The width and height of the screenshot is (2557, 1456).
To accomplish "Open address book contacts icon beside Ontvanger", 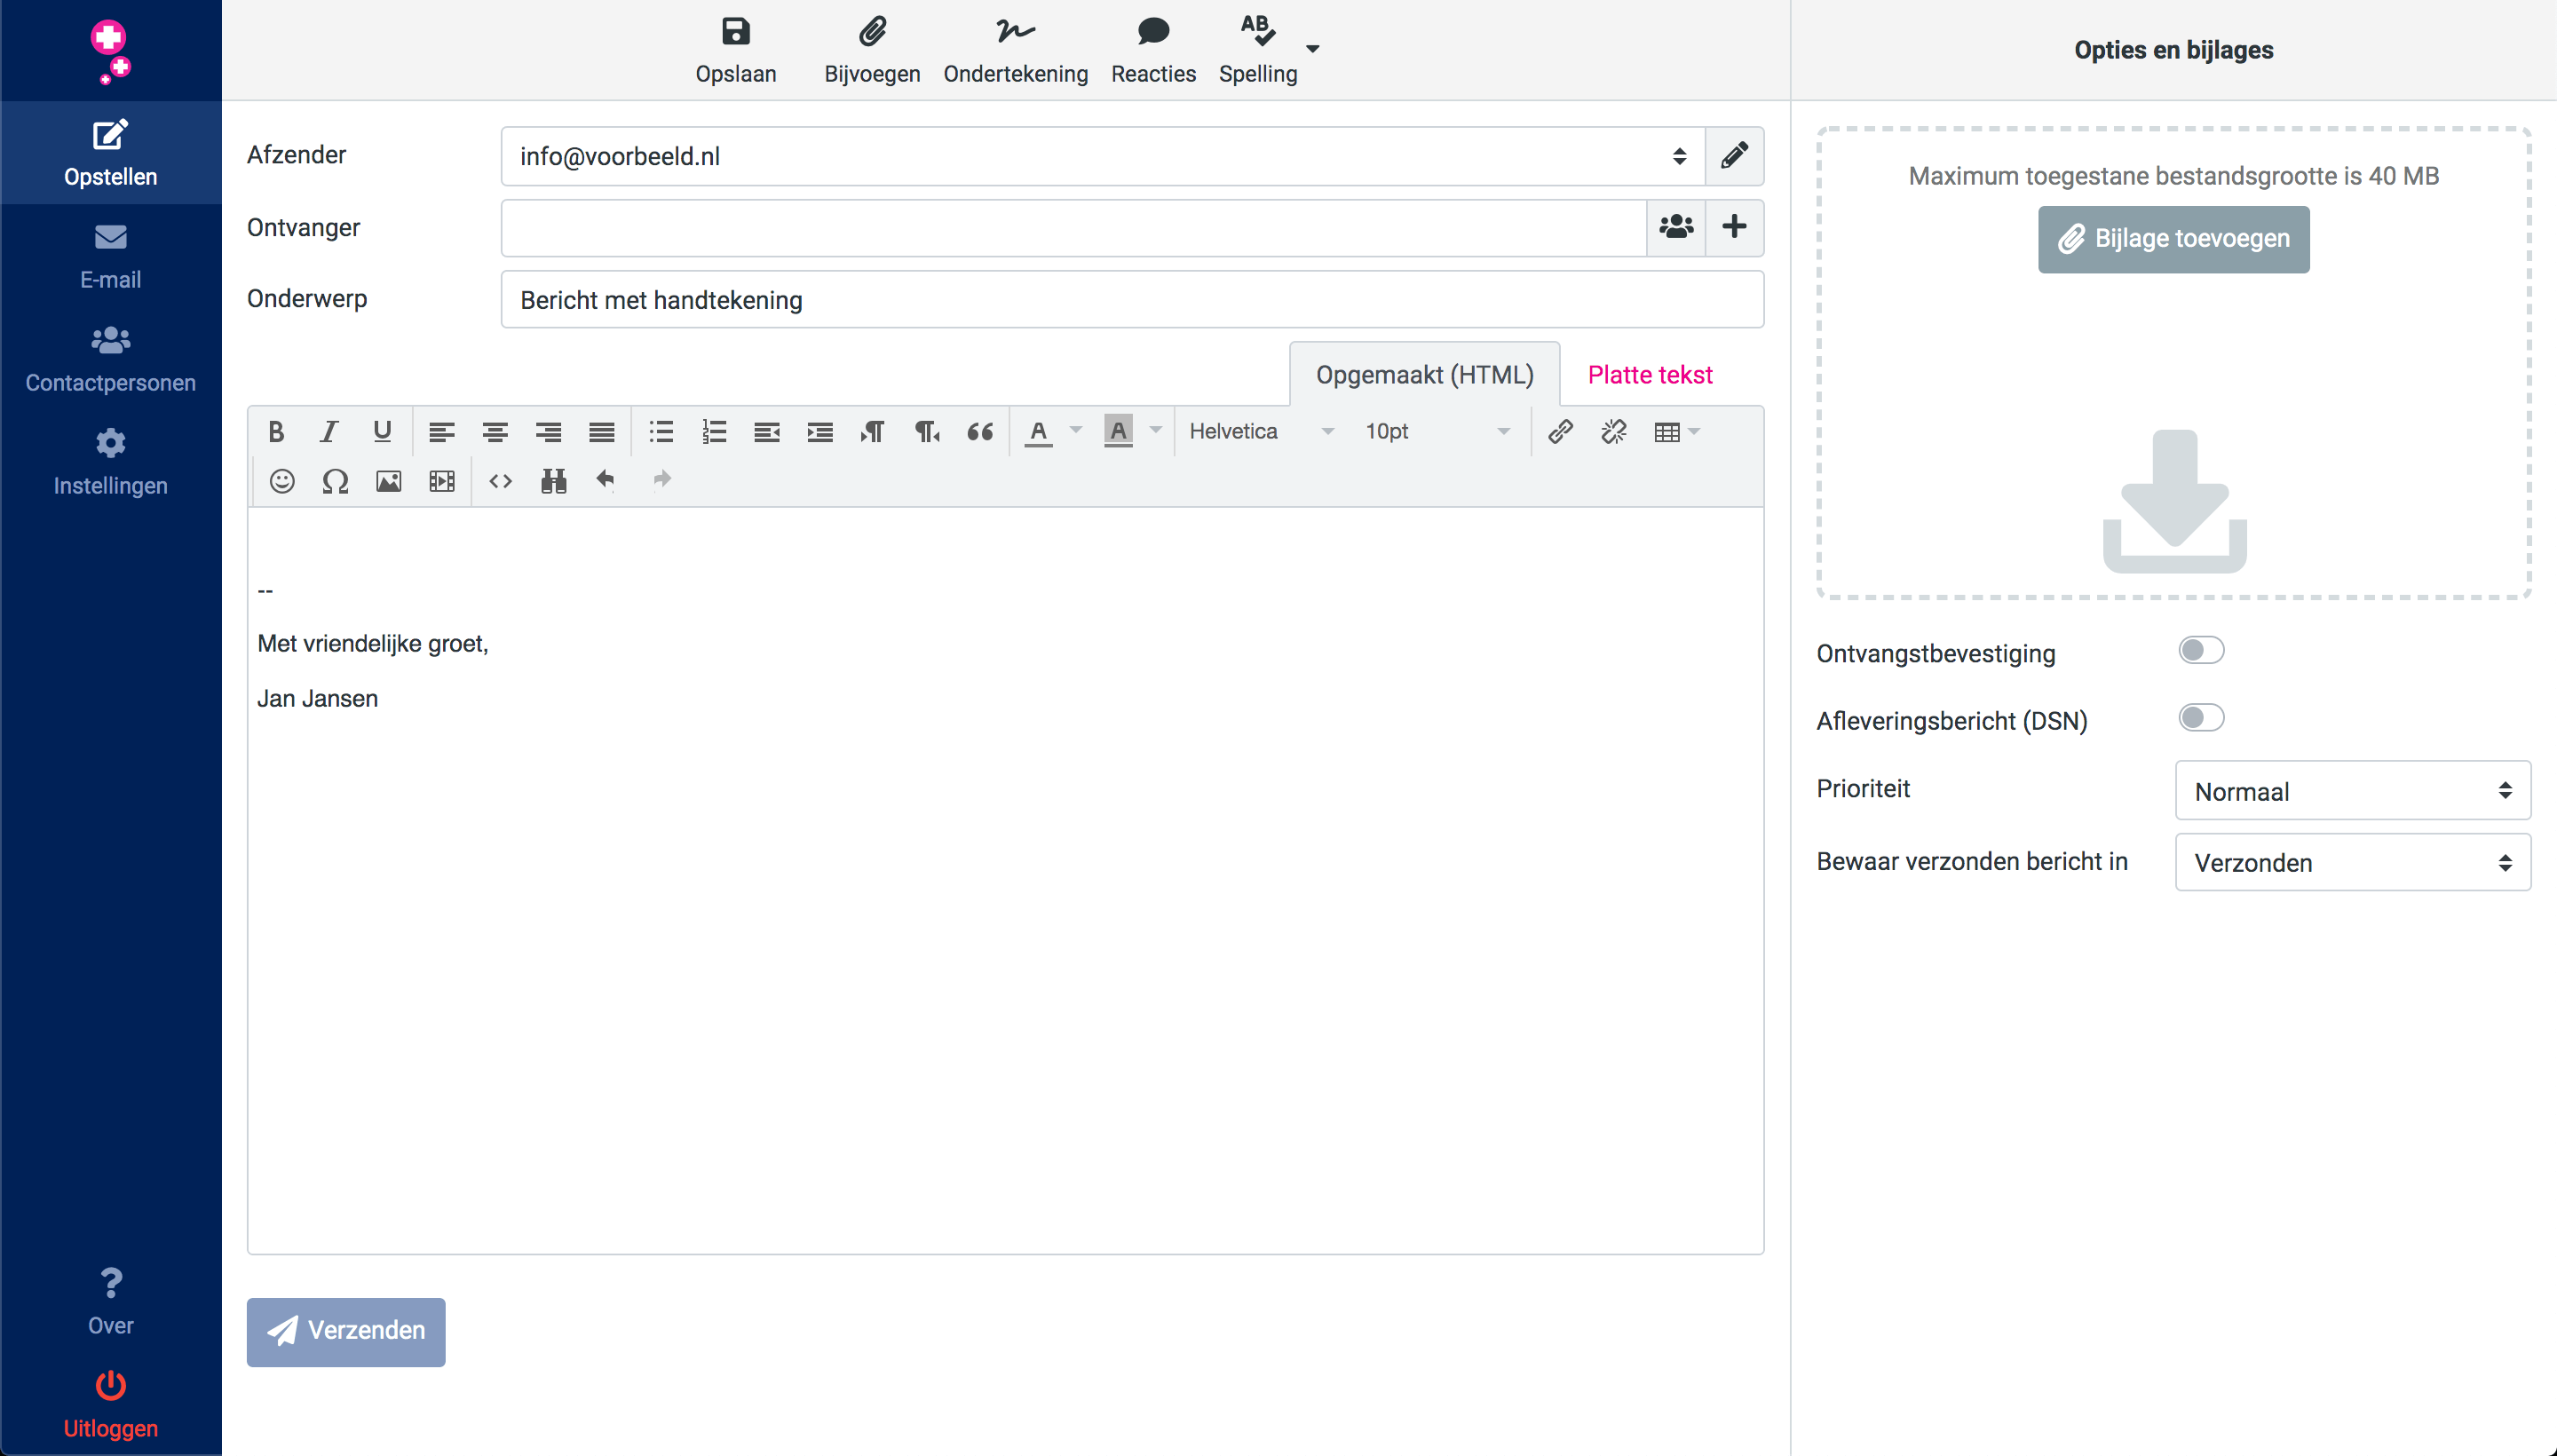I will point(1675,227).
